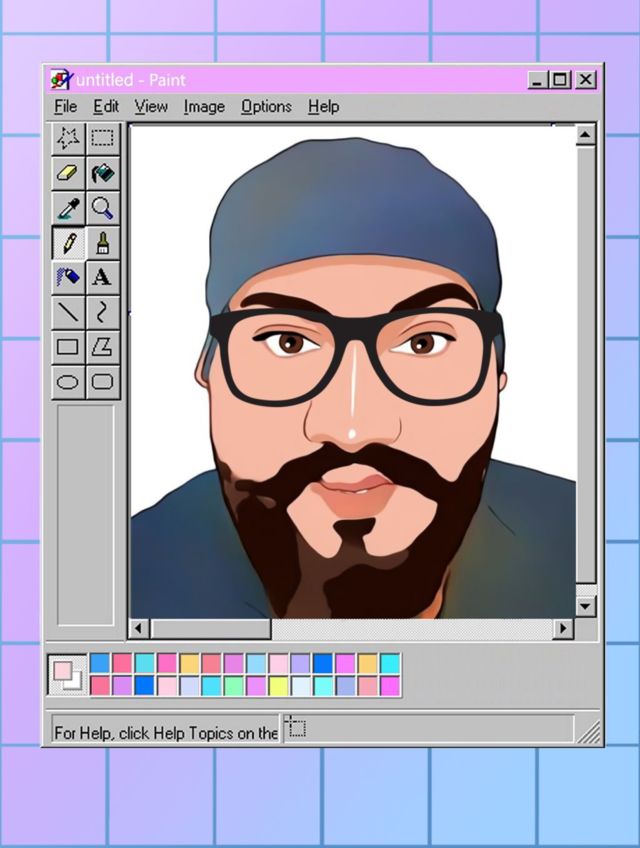Viewport: 640px width, 848px height.
Task: Select the Ellipse shape tool
Action: [68, 382]
